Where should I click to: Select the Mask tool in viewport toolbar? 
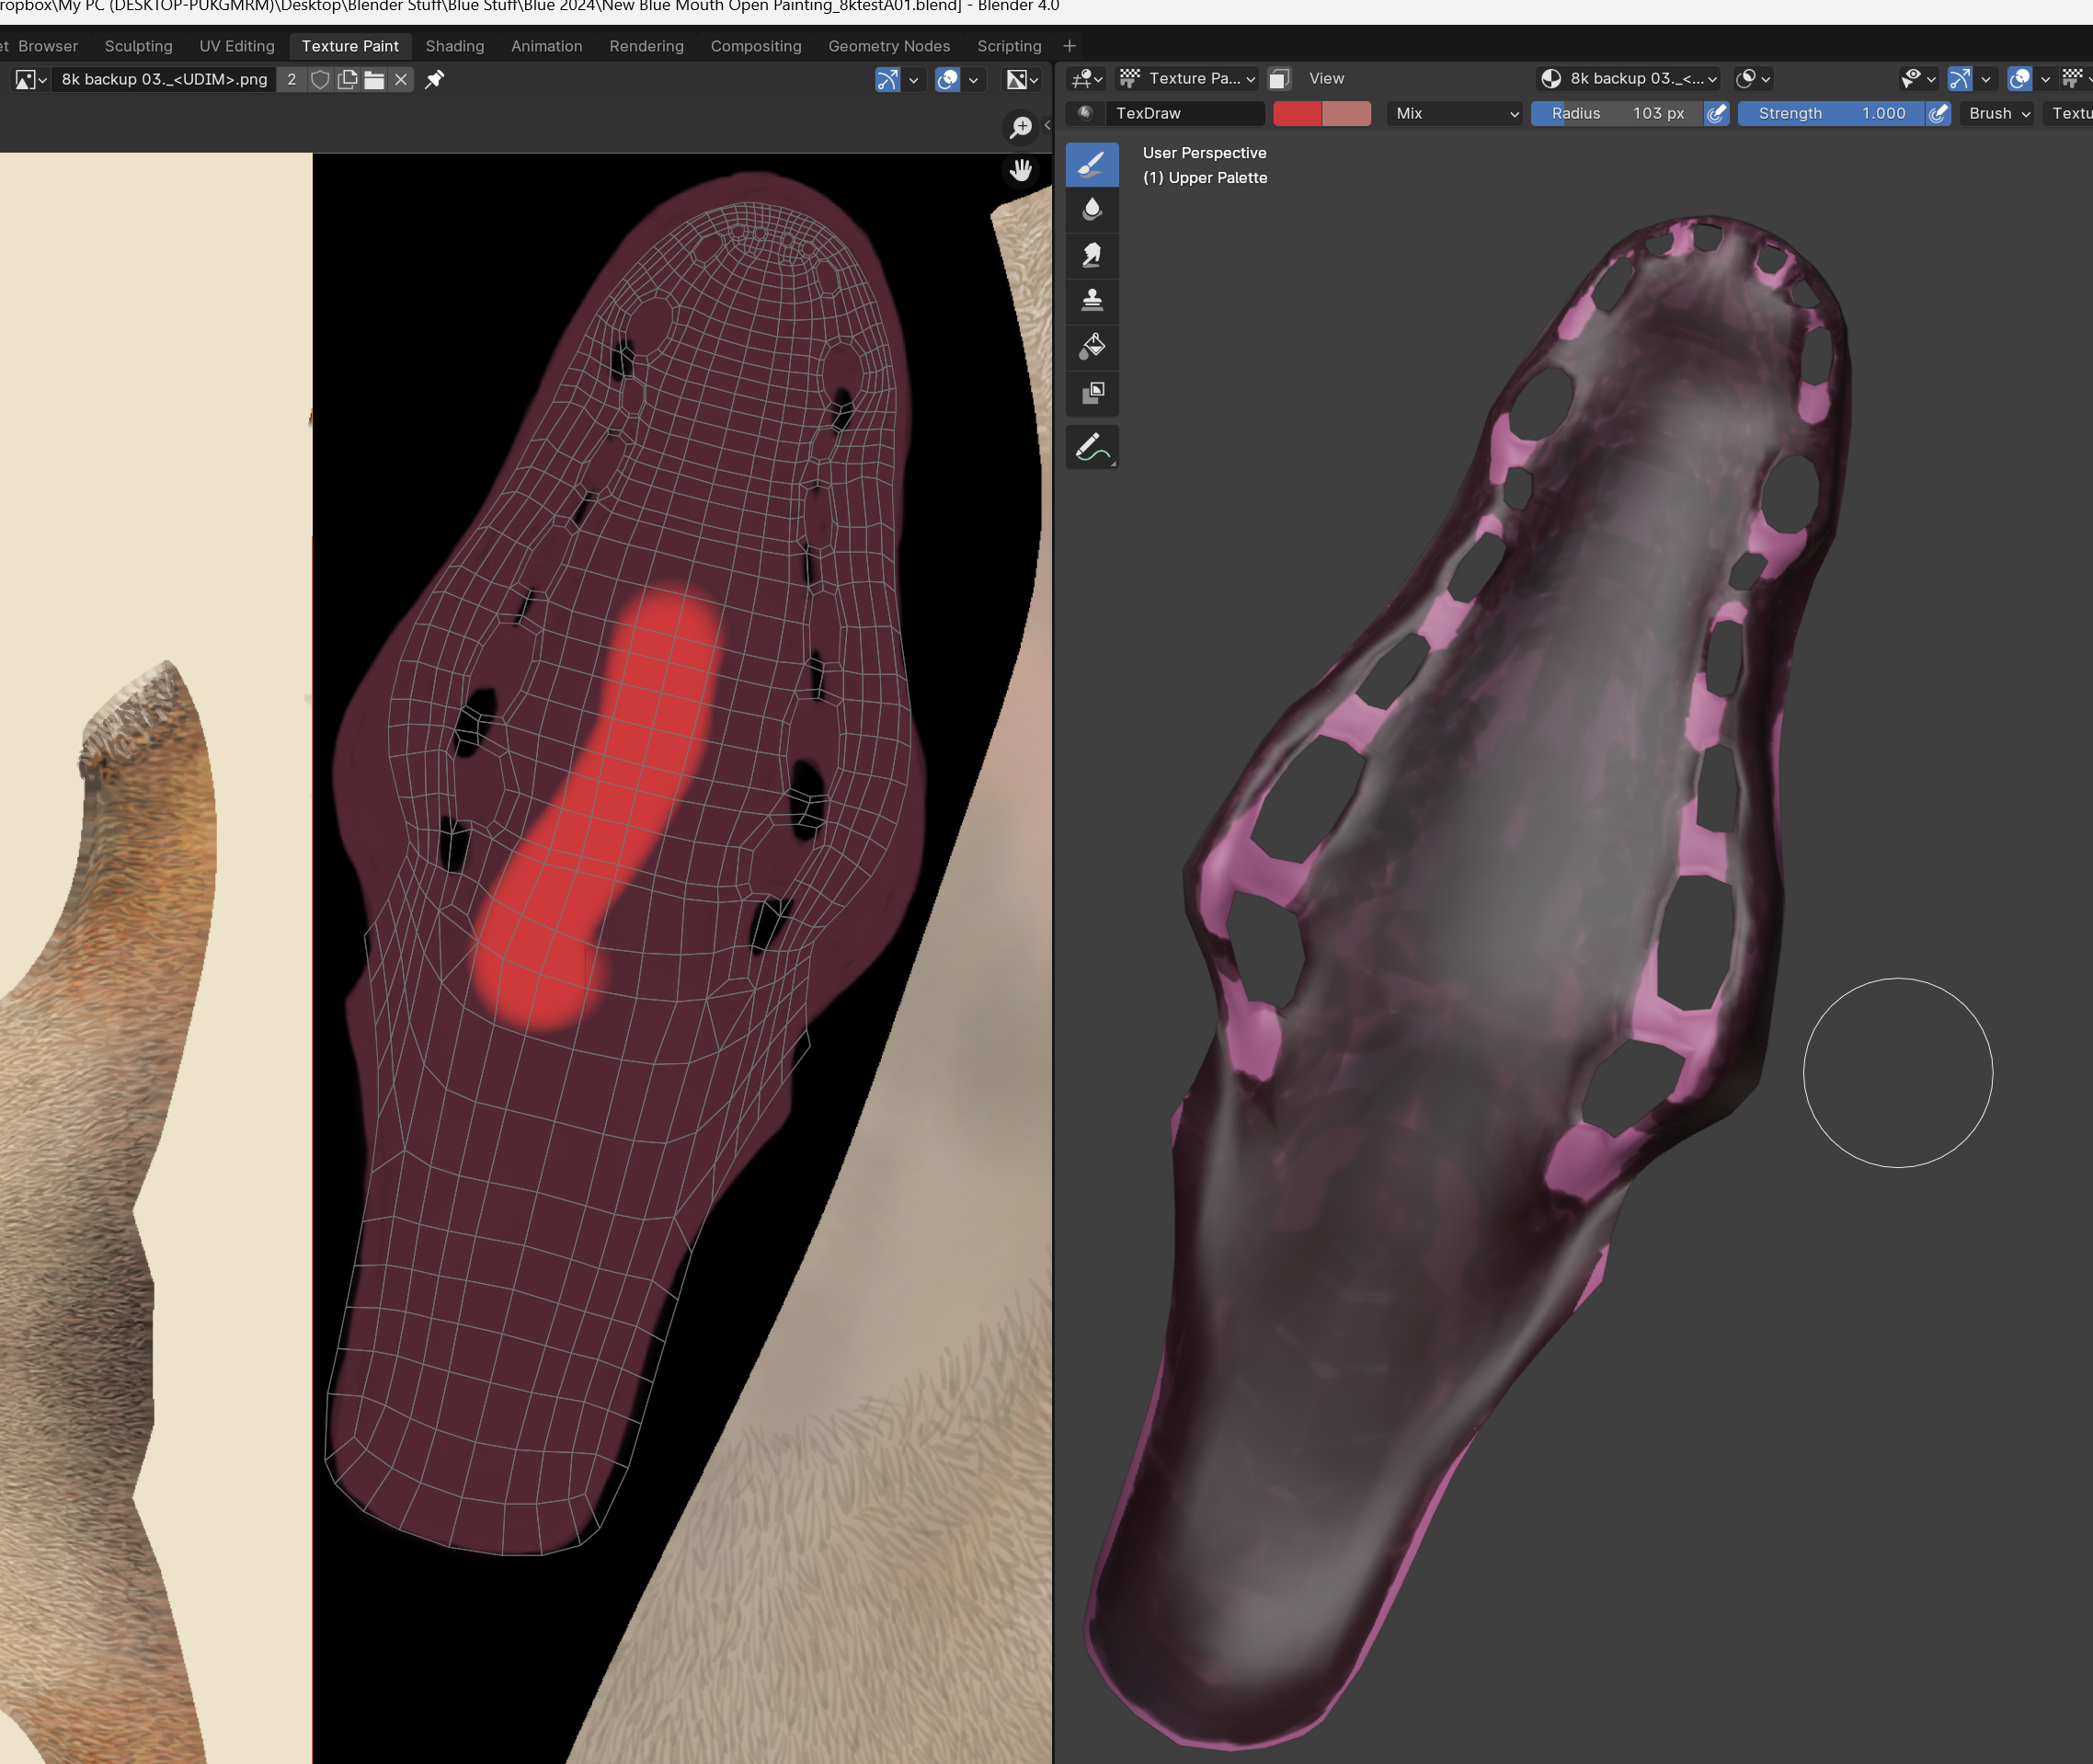tap(1092, 393)
